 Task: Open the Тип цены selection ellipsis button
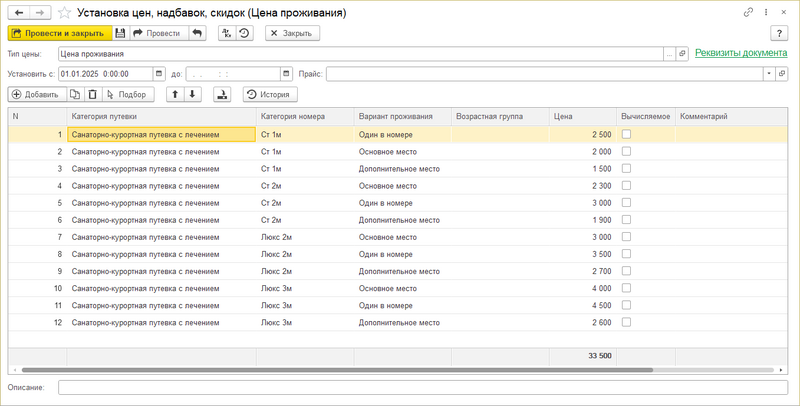669,53
